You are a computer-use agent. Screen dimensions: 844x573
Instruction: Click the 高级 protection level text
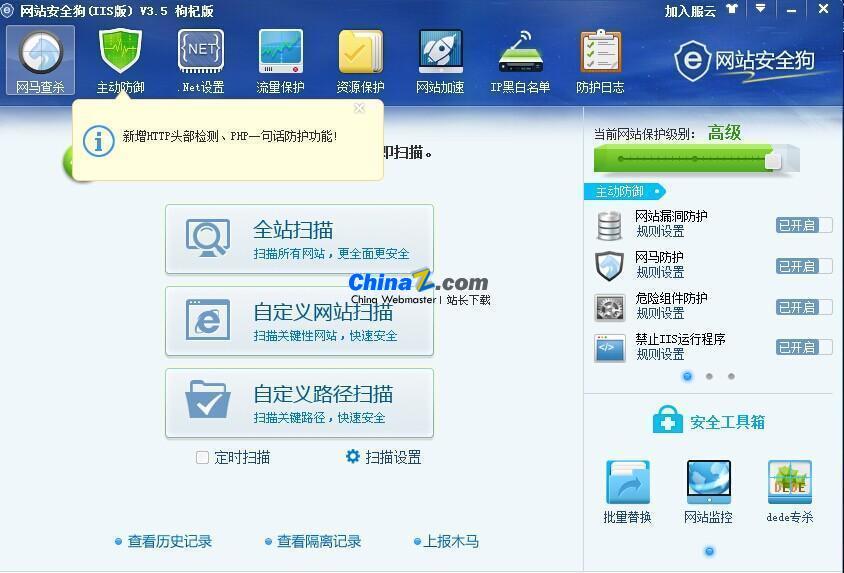point(725,132)
